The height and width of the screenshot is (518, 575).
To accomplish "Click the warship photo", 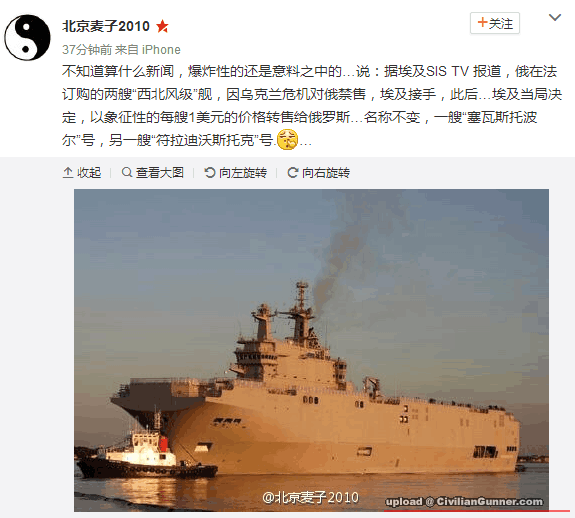I will pyautogui.click(x=311, y=350).
